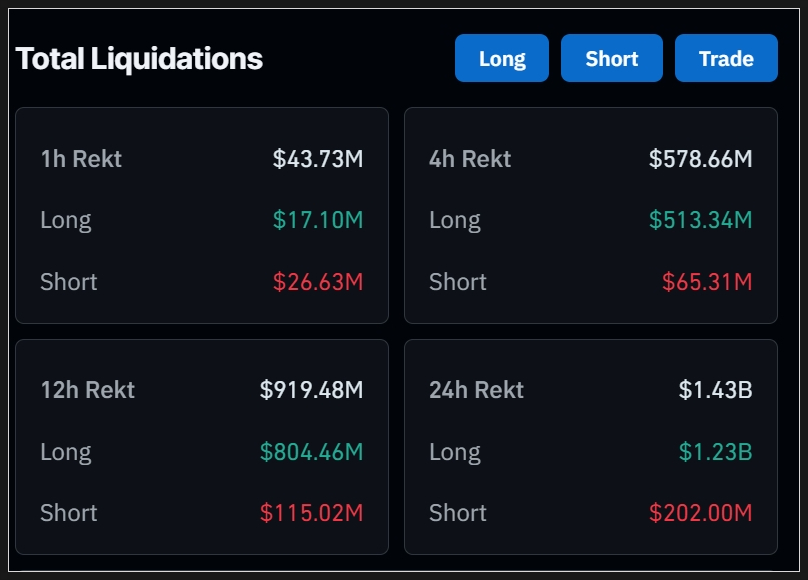The height and width of the screenshot is (580, 808).
Task: Click the 24h Rekt label
Action: [476, 390]
